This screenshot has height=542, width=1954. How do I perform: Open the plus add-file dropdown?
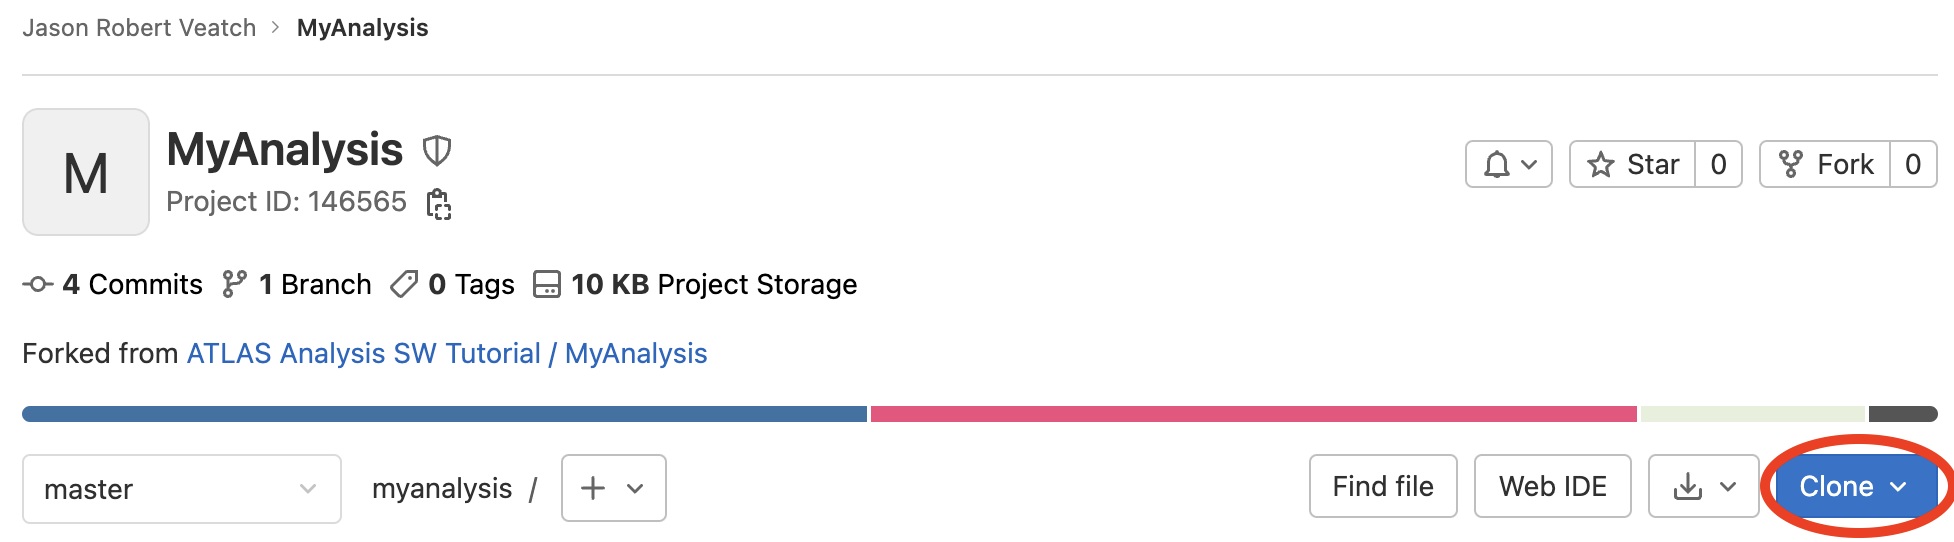click(613, 488)
